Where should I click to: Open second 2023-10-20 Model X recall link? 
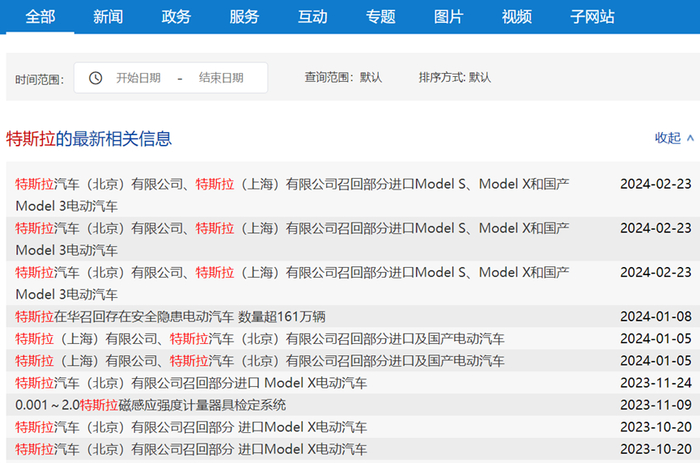coord(191,449)
